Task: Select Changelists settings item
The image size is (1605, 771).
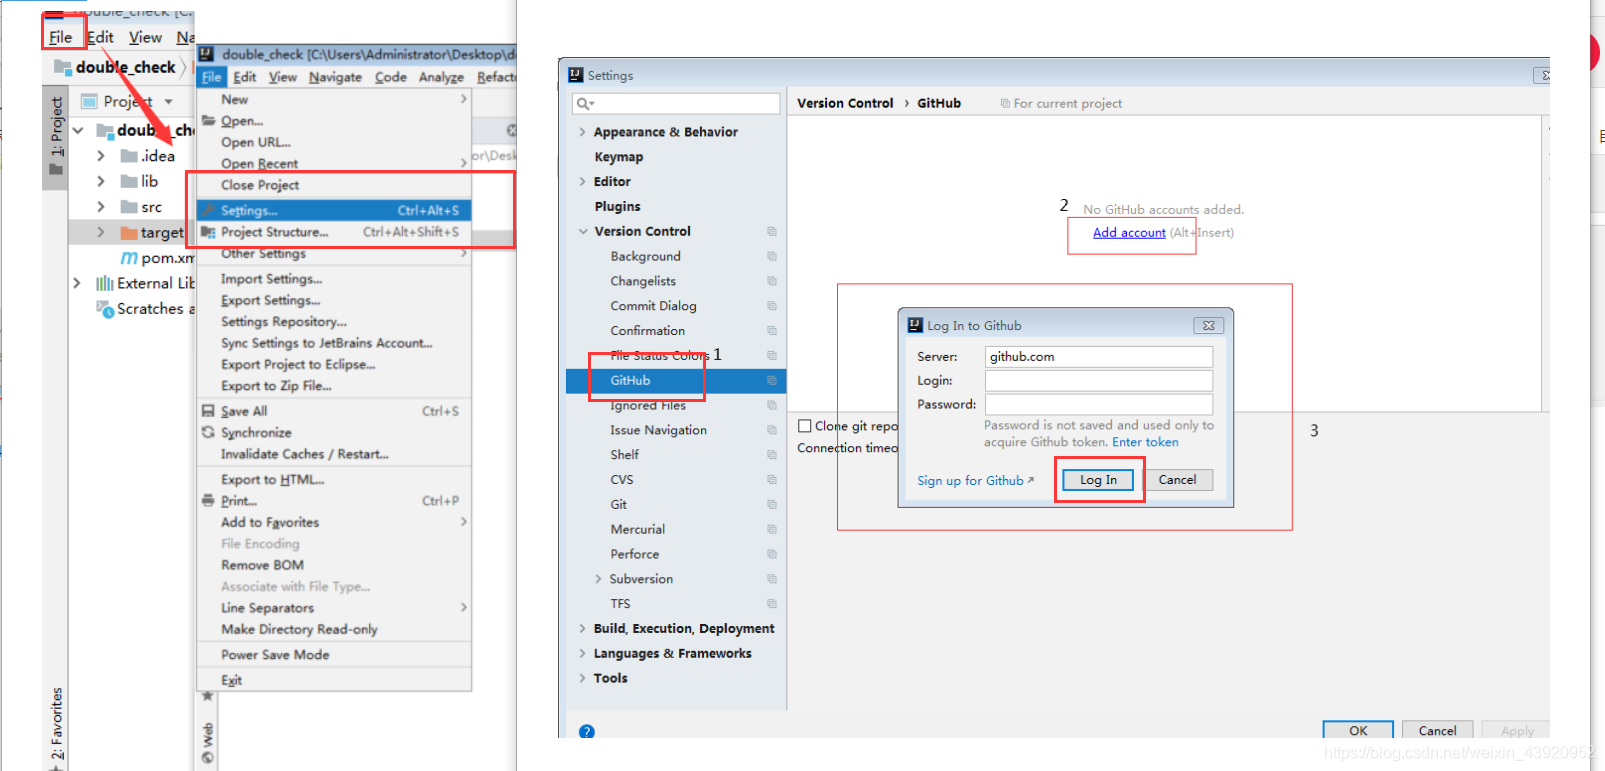Action: point(643,281)
